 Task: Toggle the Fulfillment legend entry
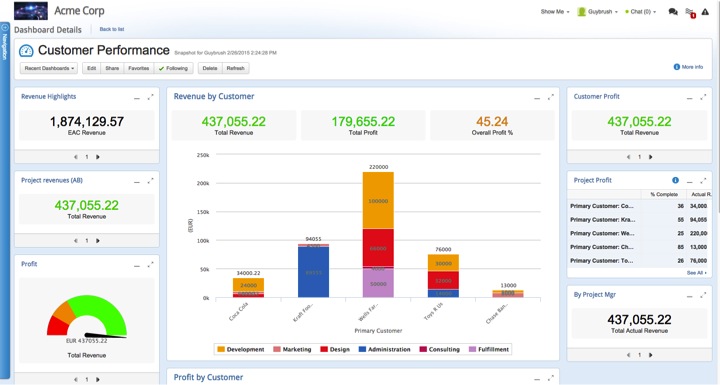(x=489, y=349)
